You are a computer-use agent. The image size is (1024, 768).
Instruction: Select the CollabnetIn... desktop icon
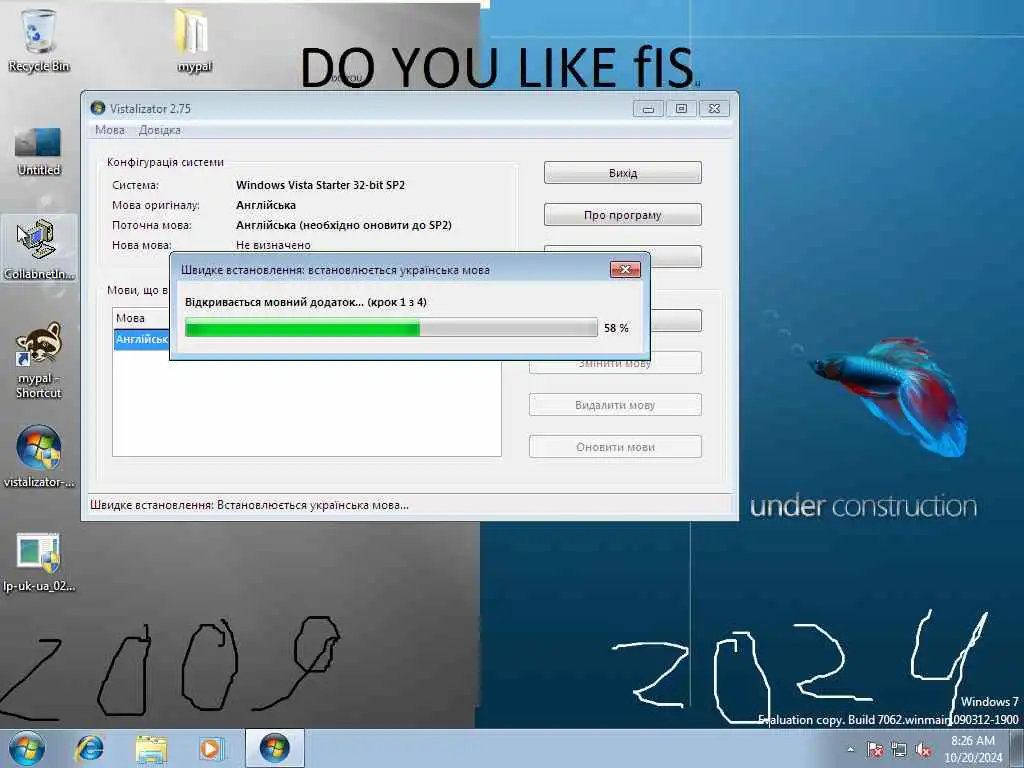(39, 249)
